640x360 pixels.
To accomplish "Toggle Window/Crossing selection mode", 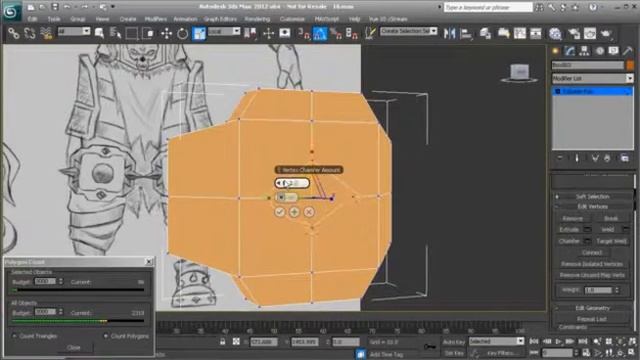I will pos(148,33).
